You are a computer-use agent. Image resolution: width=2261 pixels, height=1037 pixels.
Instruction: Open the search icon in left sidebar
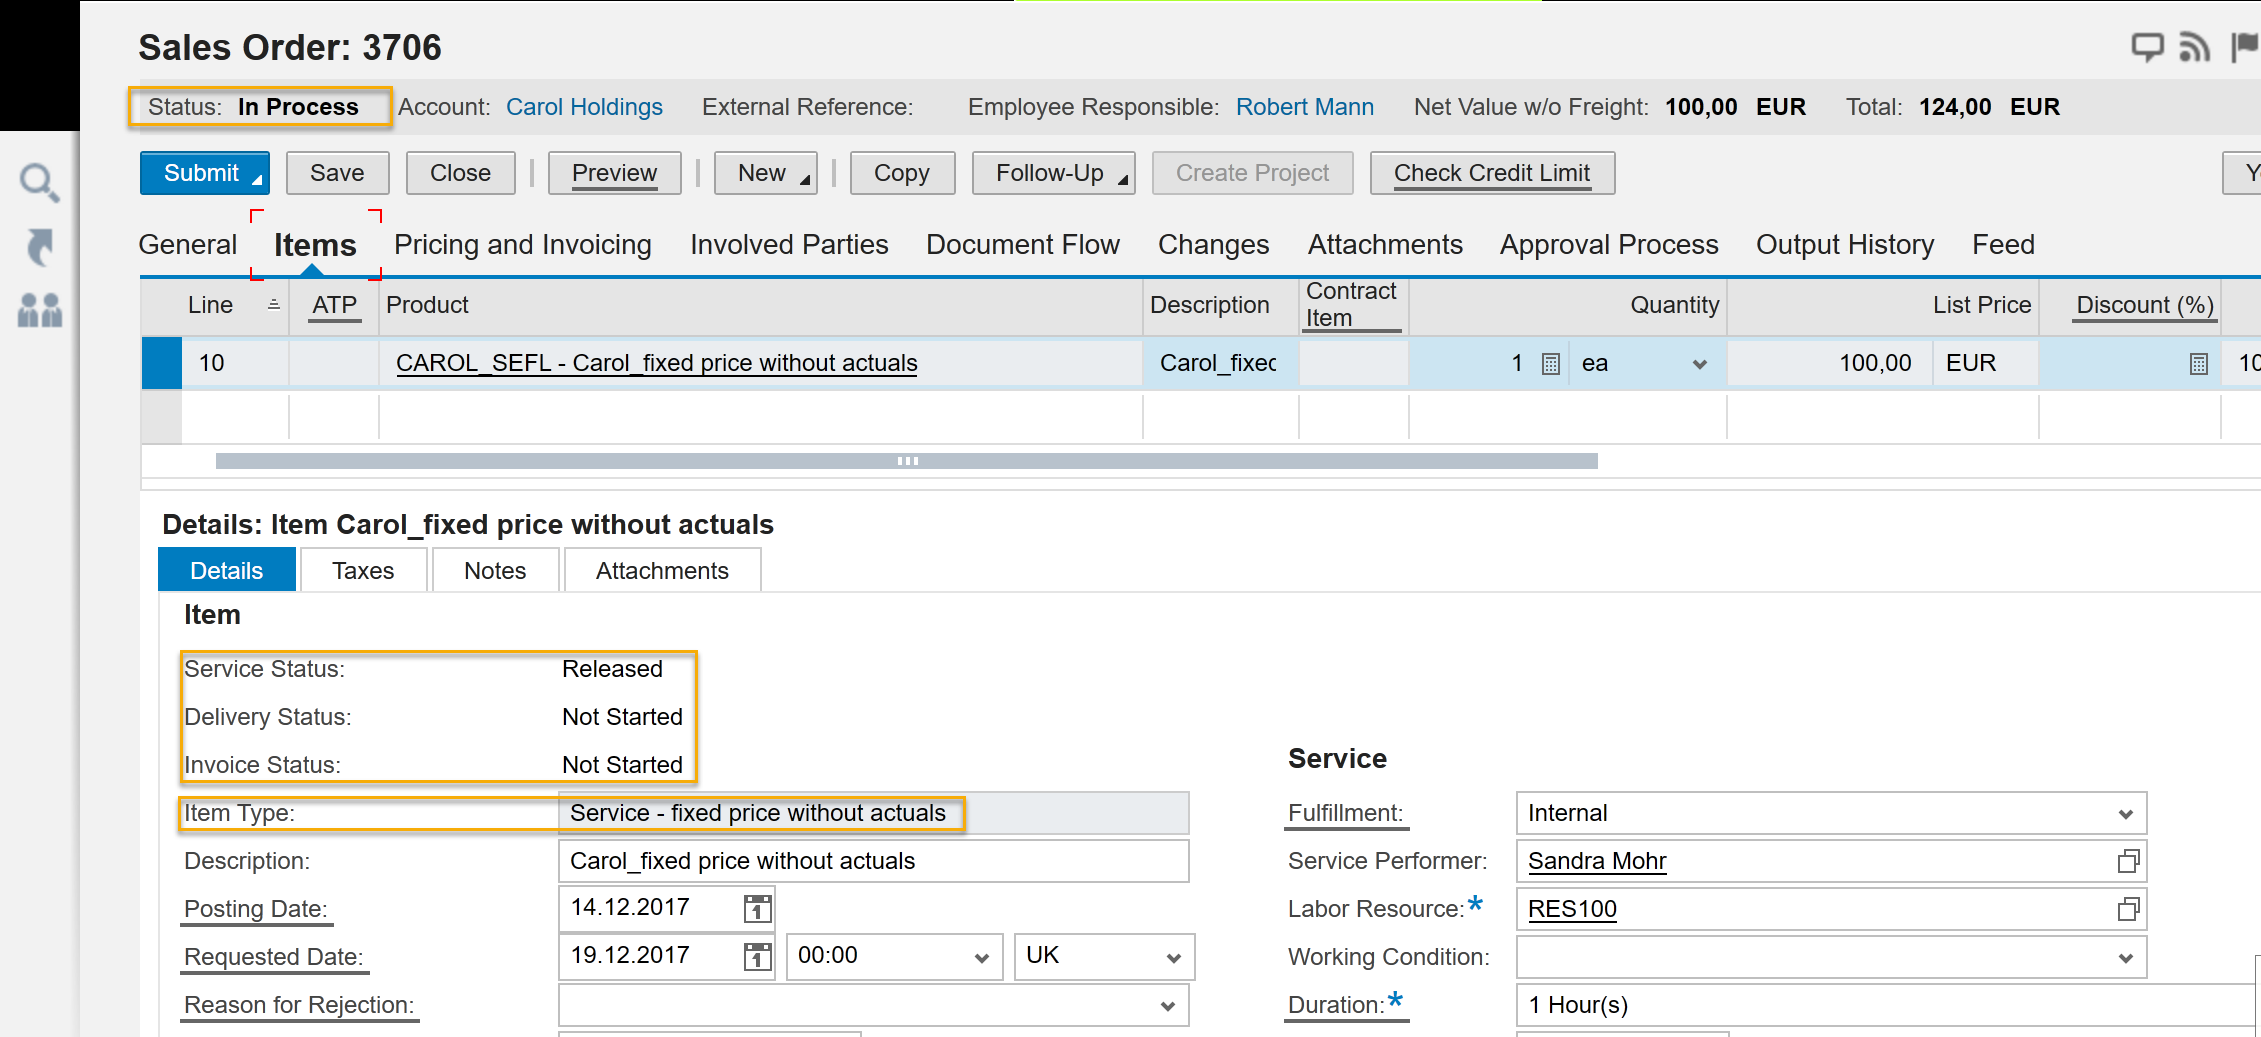pyautogui.click(x=40, y=182)
